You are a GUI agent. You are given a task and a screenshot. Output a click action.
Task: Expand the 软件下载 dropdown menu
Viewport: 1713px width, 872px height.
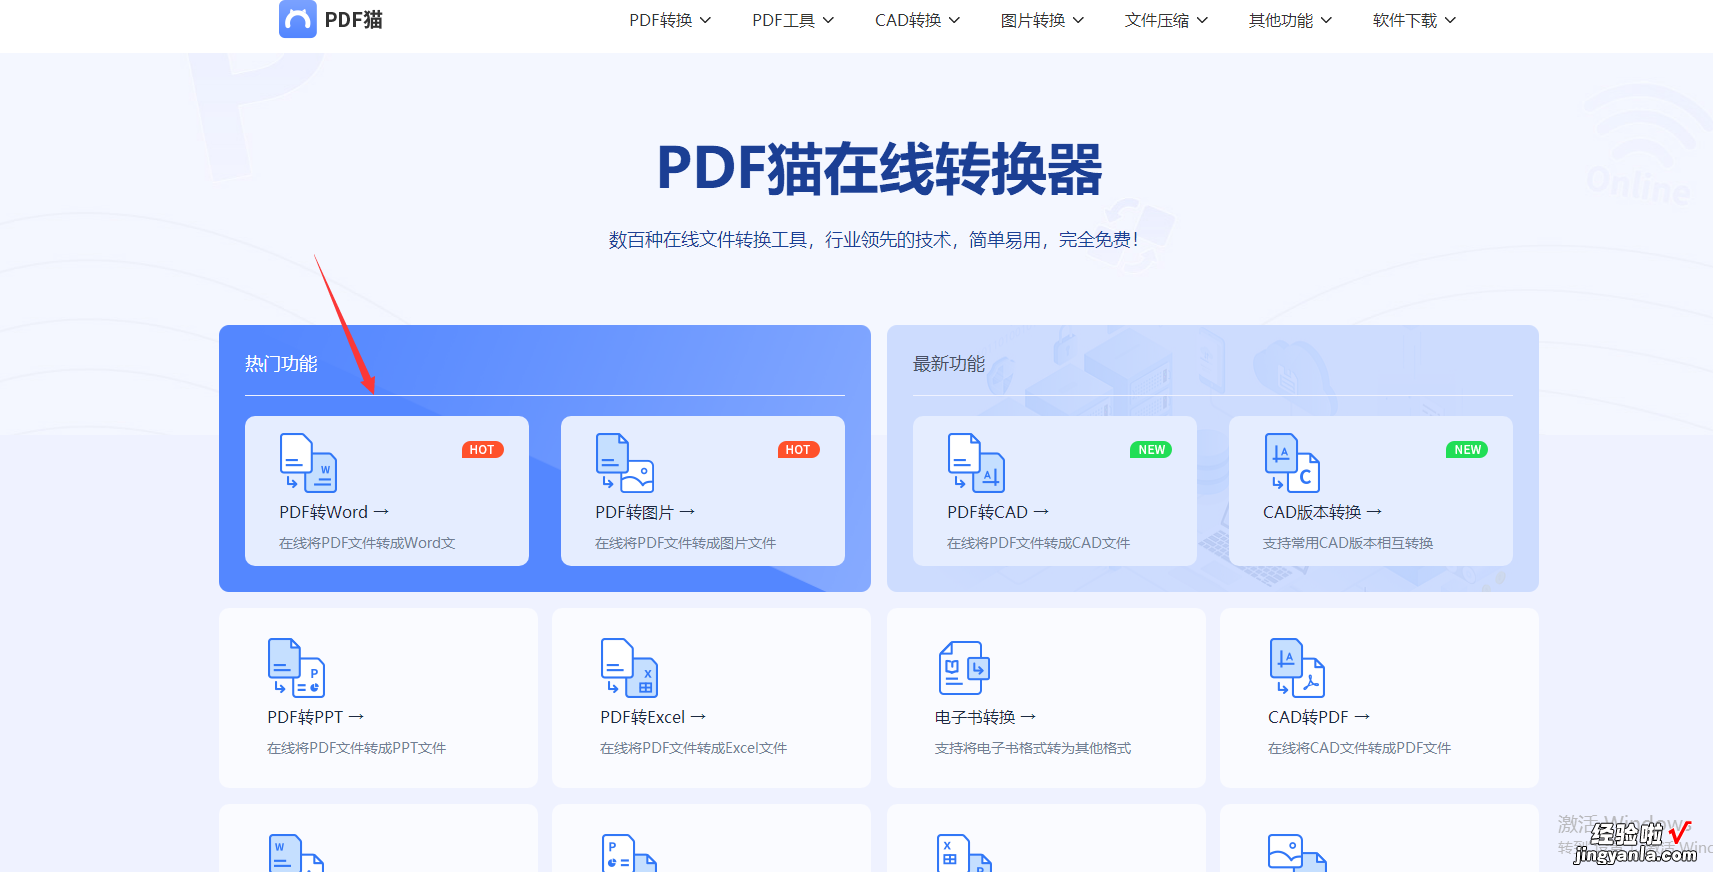[x=1414, y=20]
